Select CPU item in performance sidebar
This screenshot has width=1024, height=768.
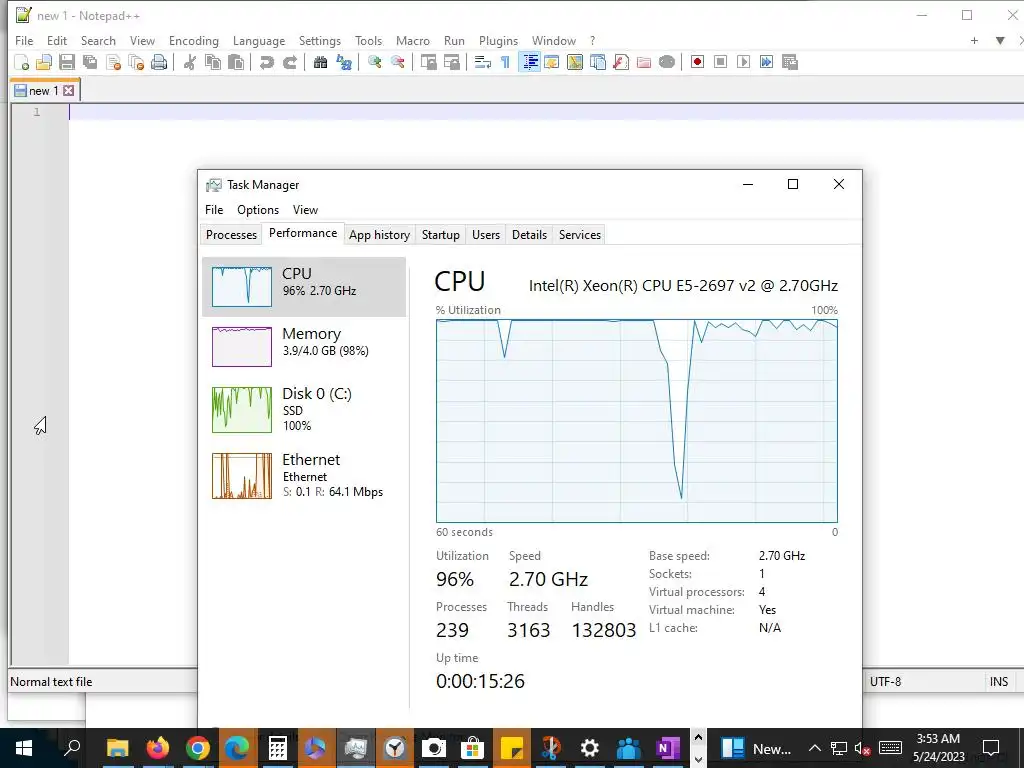pyautogui.click(x=304, y=286)
